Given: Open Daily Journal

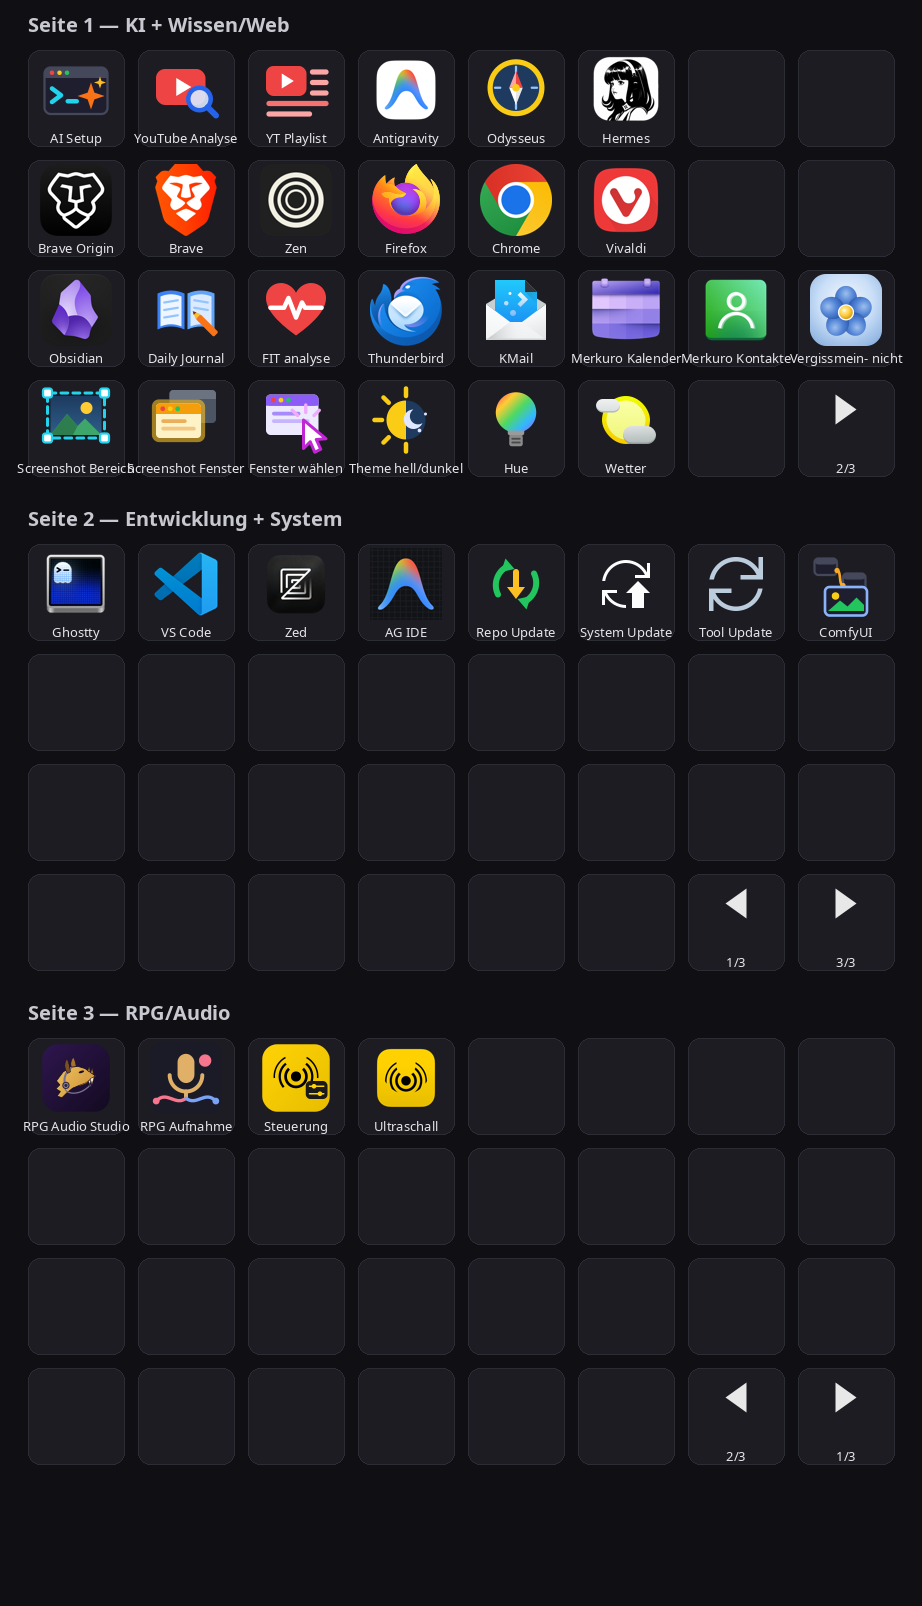Looking at the screenshot, I should [x=186, y=319].
